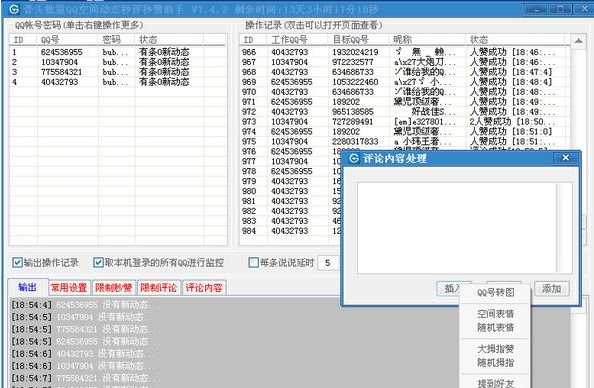
Task: Click the scroll-up arrow of operation records list
Action: 578,40
